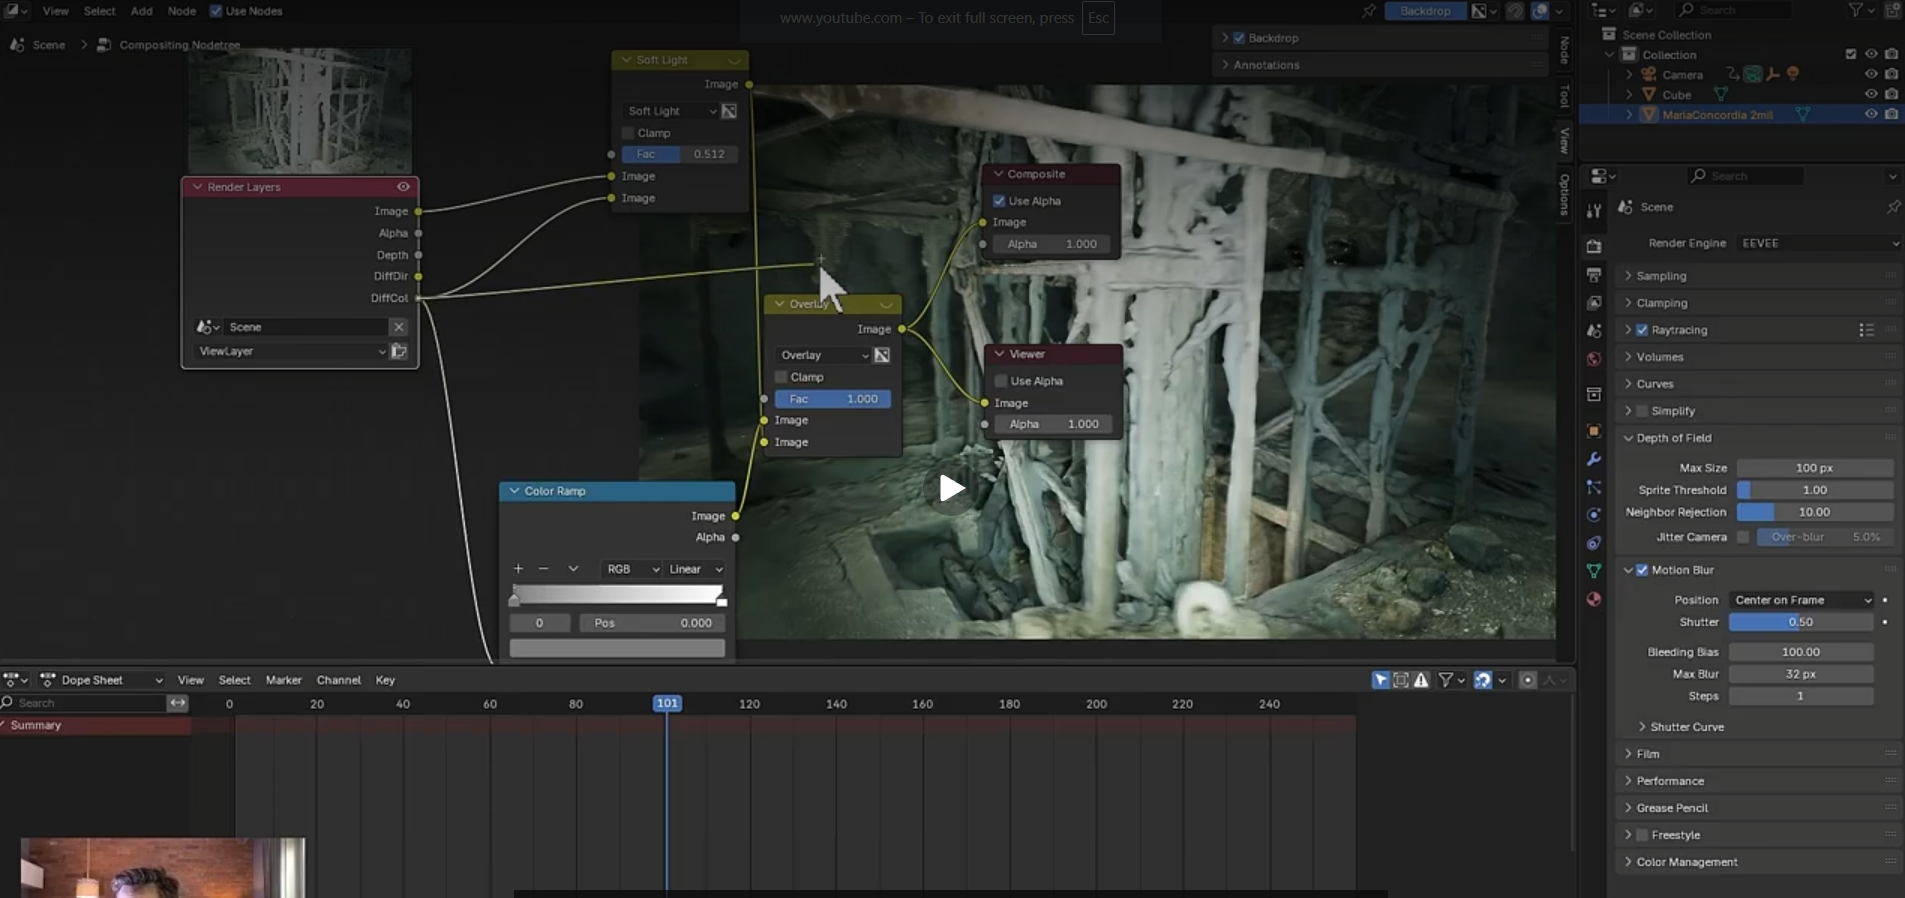Open the Channel menu in dope sheet
This screenshot has height=898, width=1905.
(x=339, y=680)
